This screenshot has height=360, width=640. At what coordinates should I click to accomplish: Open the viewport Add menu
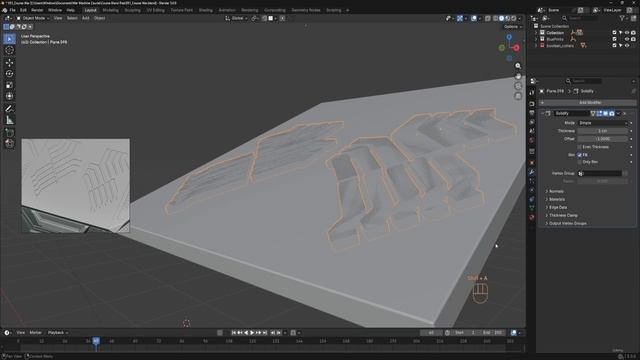pos(85,18)
